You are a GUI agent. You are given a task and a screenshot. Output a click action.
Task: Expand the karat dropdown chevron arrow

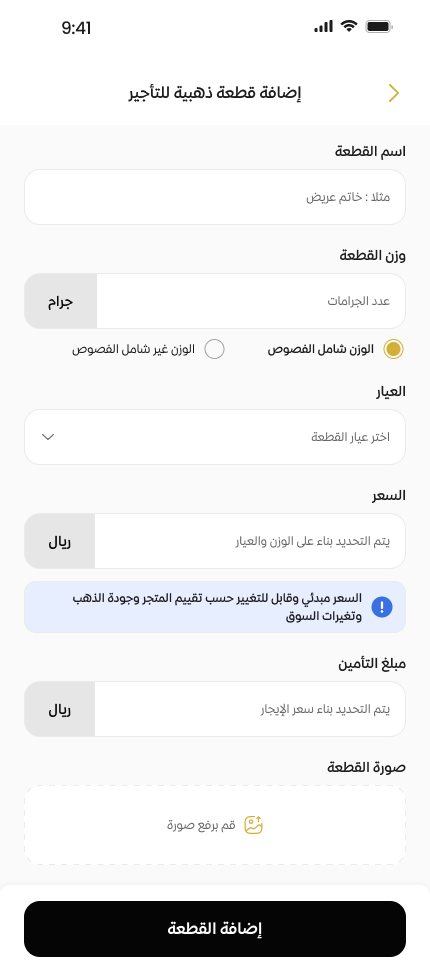coord(48,437)
